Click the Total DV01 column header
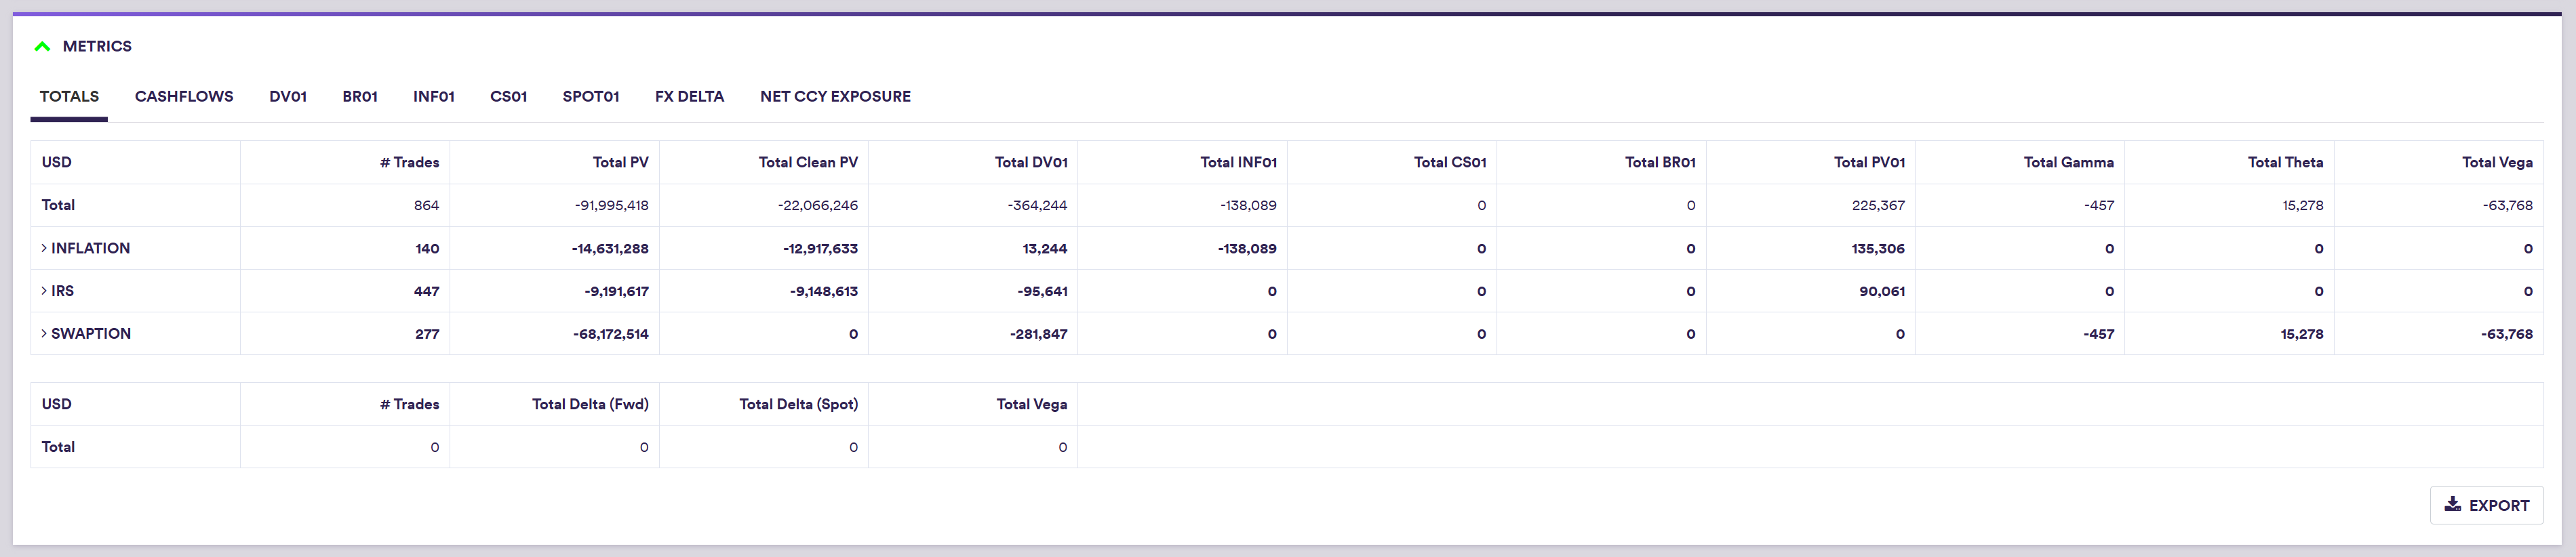2576x557 pixels. (1031, 163)
